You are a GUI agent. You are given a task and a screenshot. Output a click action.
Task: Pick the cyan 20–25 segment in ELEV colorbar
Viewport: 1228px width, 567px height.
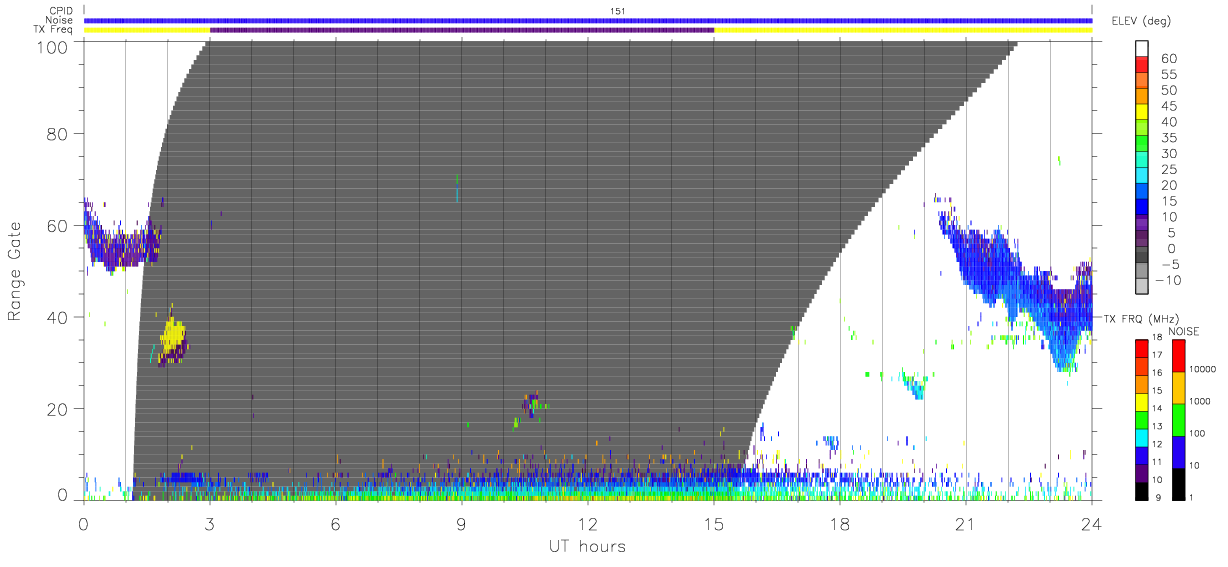(1142, 177)
